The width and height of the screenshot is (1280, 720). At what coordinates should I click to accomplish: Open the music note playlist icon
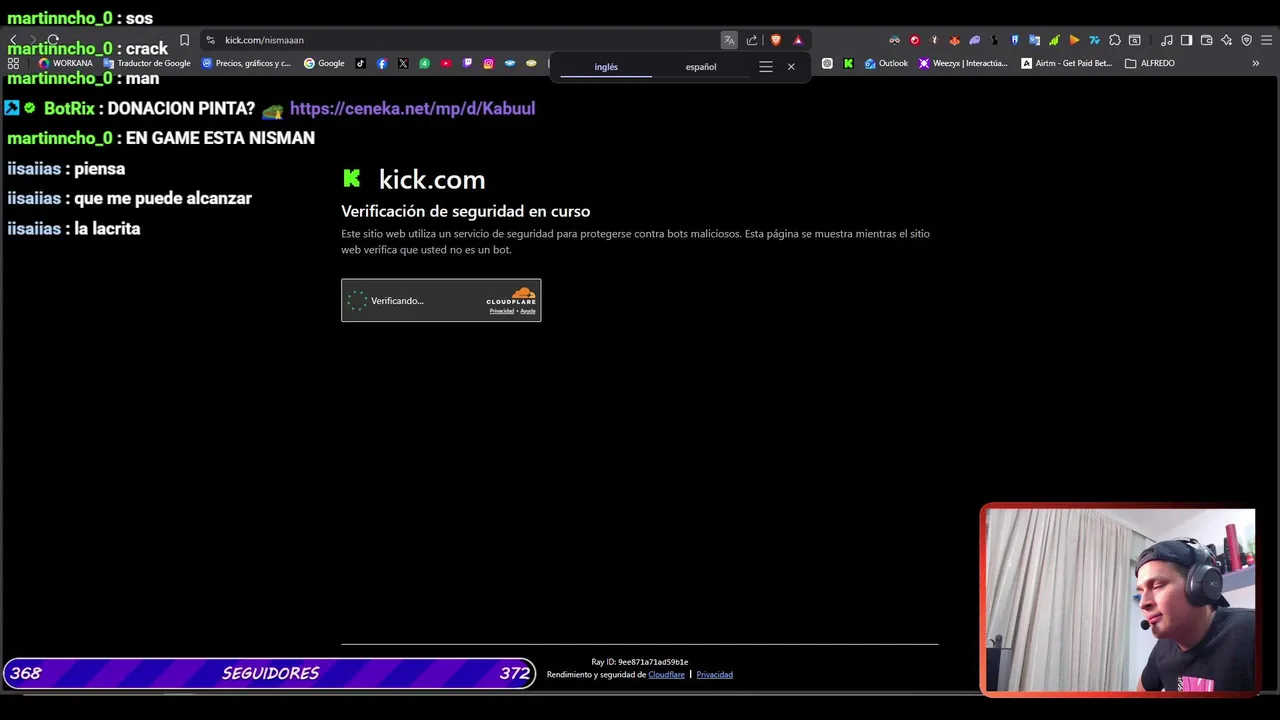click(x=1167, y=40)
